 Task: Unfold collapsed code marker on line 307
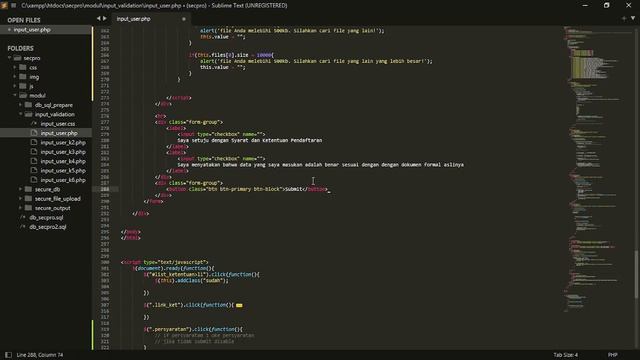(239, 305)
